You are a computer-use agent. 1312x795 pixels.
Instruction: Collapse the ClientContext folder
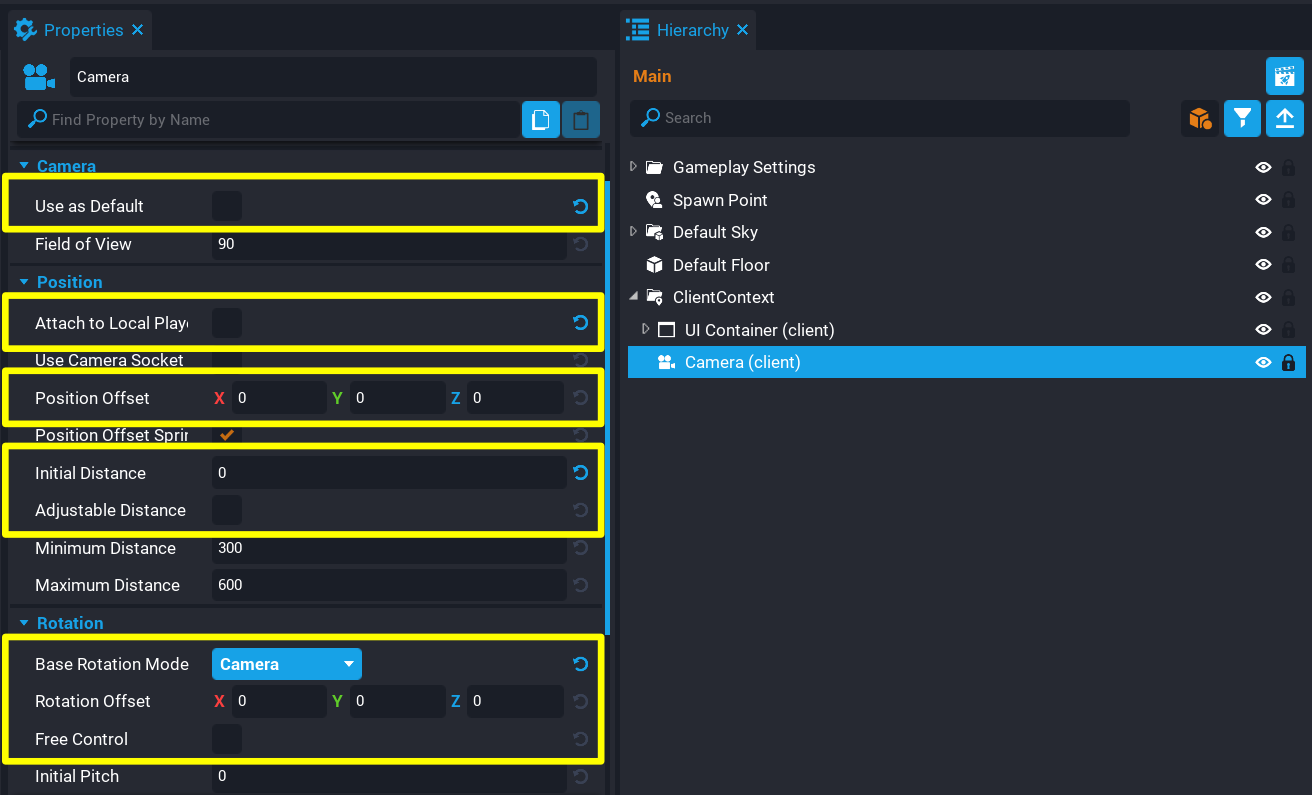633,297
